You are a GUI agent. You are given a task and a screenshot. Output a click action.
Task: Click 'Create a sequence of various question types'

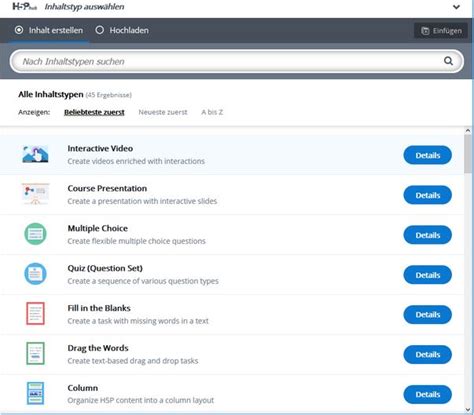143,281
